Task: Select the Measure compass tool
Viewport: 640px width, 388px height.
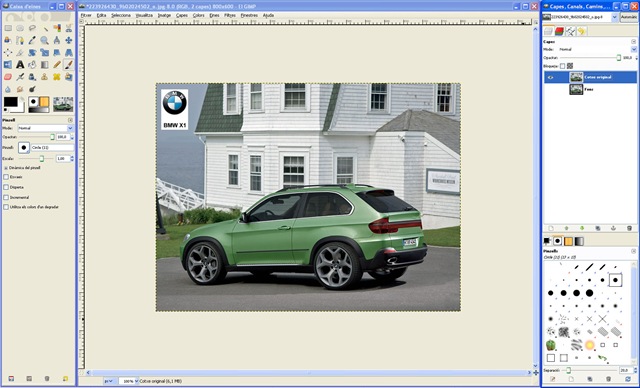Action: click(57, 40)
